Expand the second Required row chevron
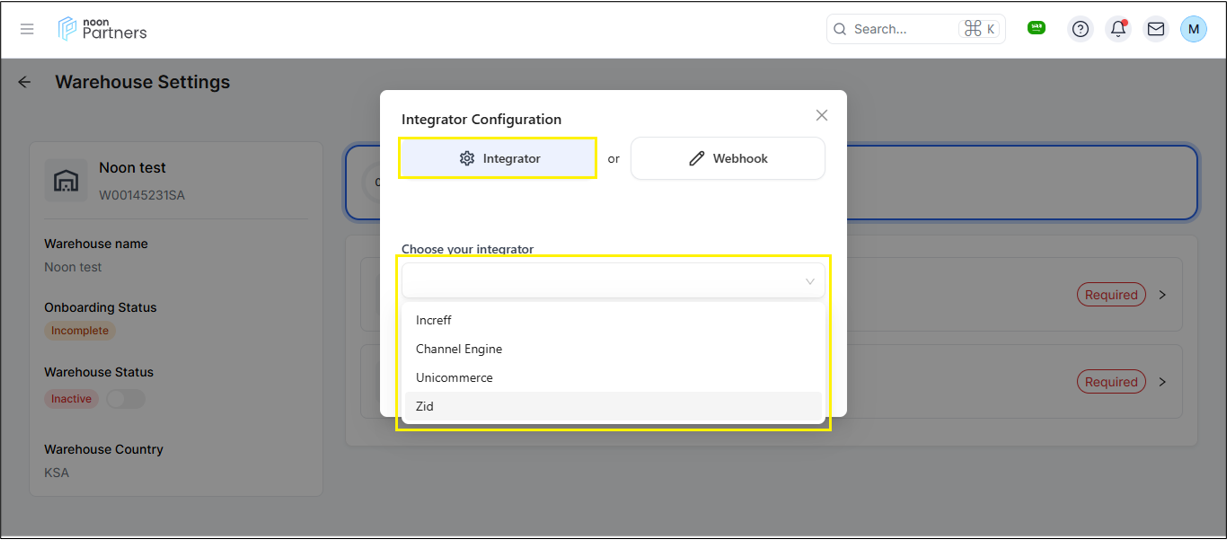 [1162, 382]
